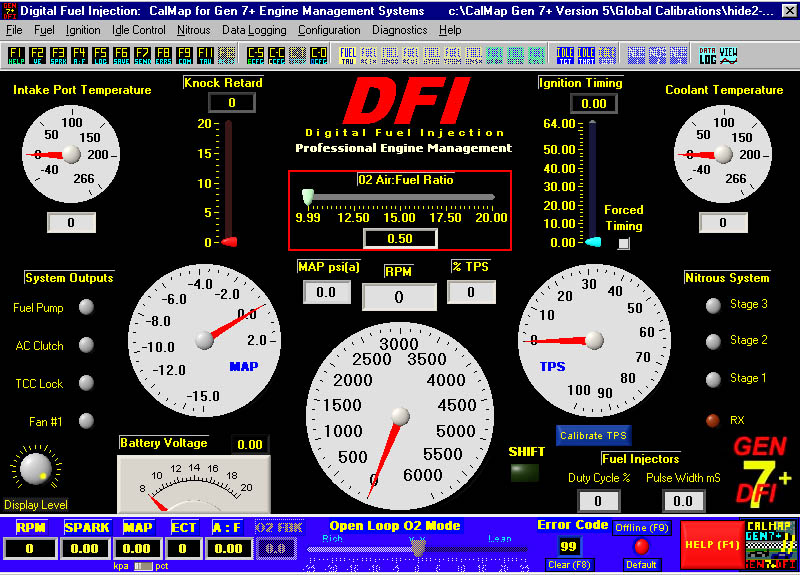Click the Default button

(641, 564)
